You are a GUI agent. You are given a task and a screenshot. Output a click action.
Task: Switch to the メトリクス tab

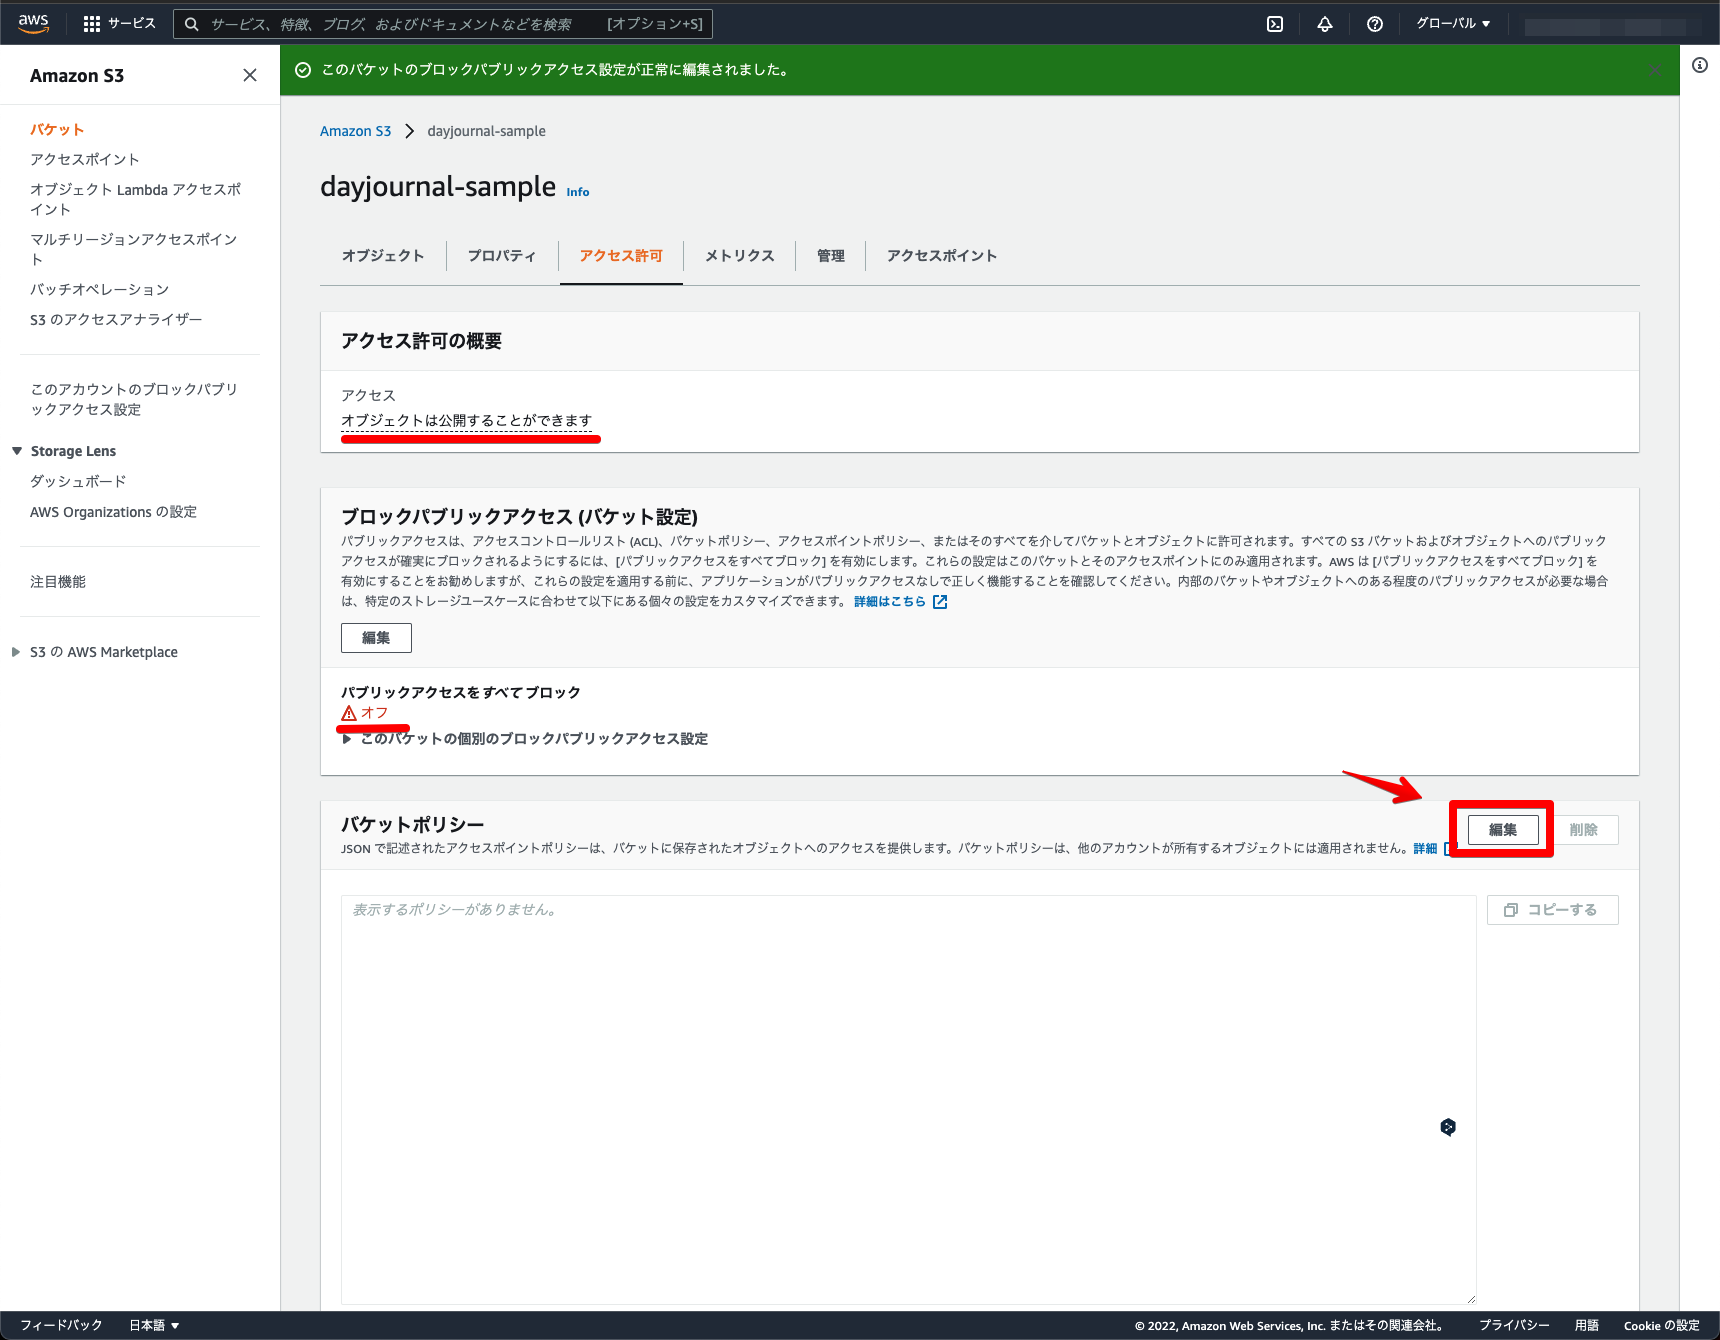(x=740, y=256)
